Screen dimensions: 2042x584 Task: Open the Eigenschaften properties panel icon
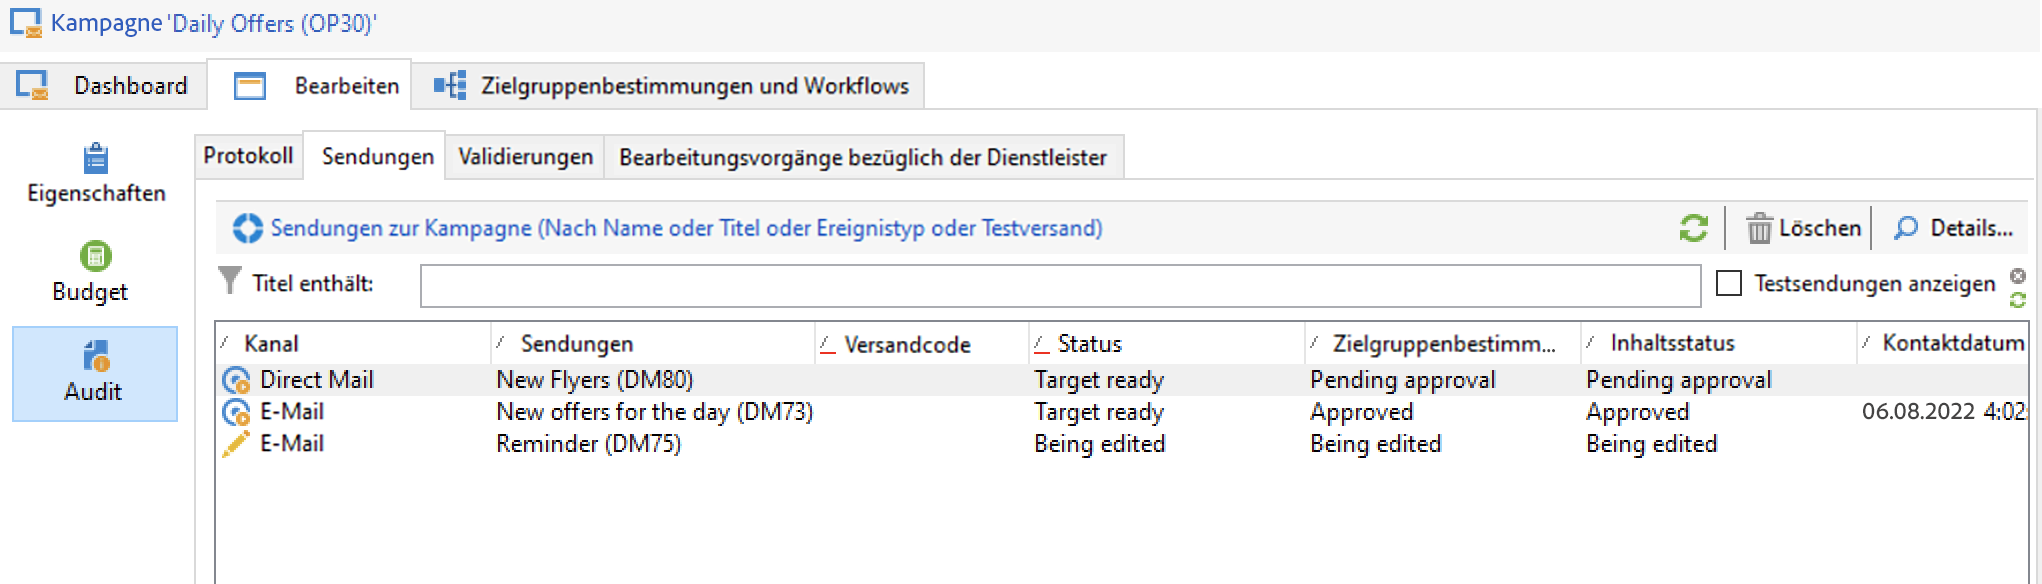tap(96, 159)
